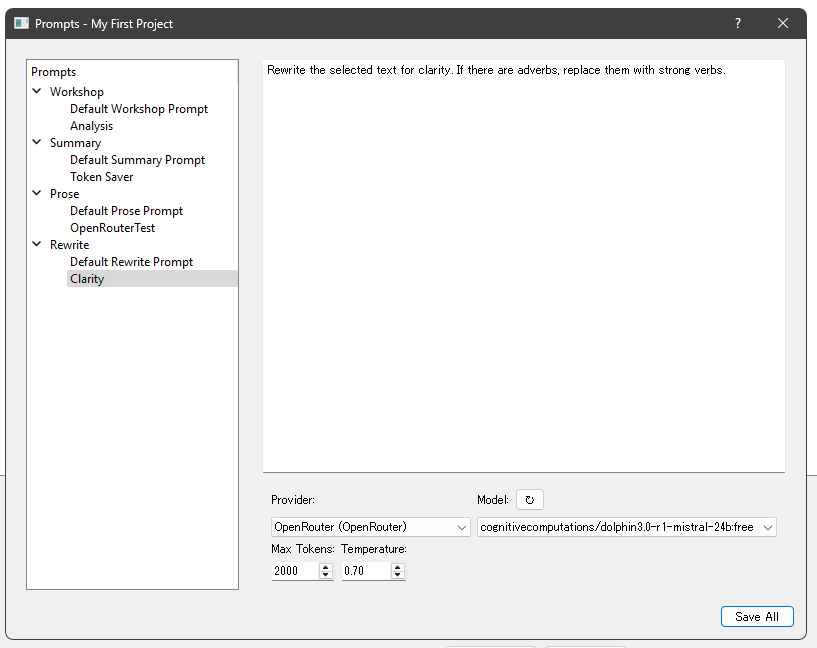Click the Save All button

click(756, 617)
